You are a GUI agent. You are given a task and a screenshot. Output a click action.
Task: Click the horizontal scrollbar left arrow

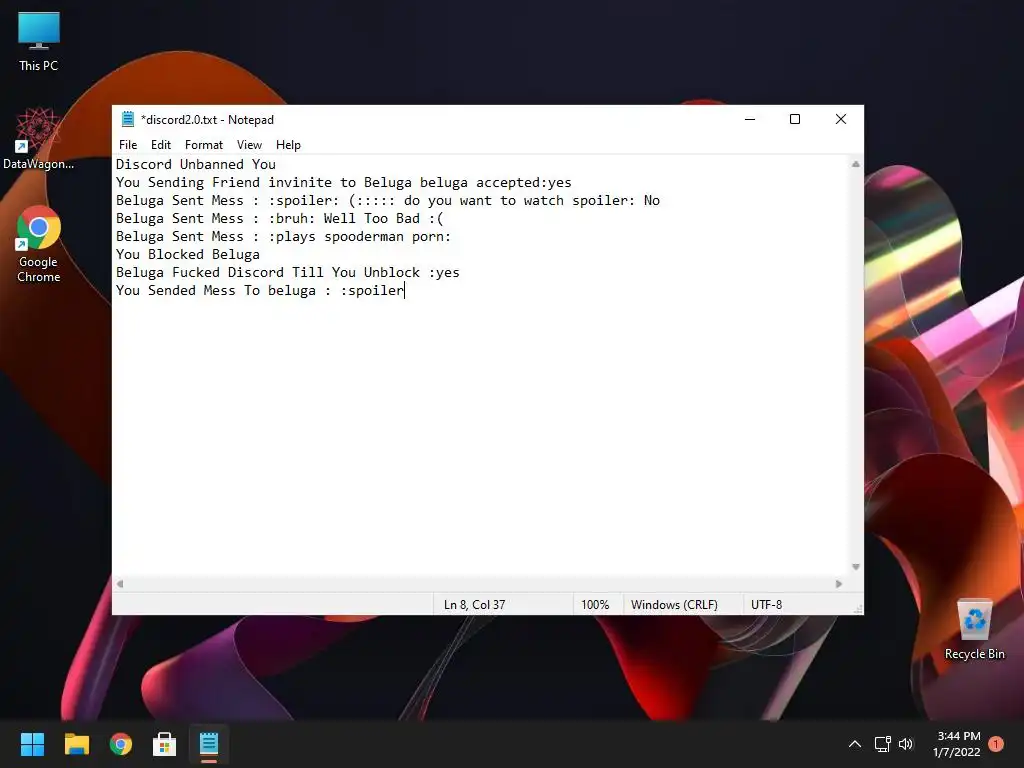pos(120,584)
